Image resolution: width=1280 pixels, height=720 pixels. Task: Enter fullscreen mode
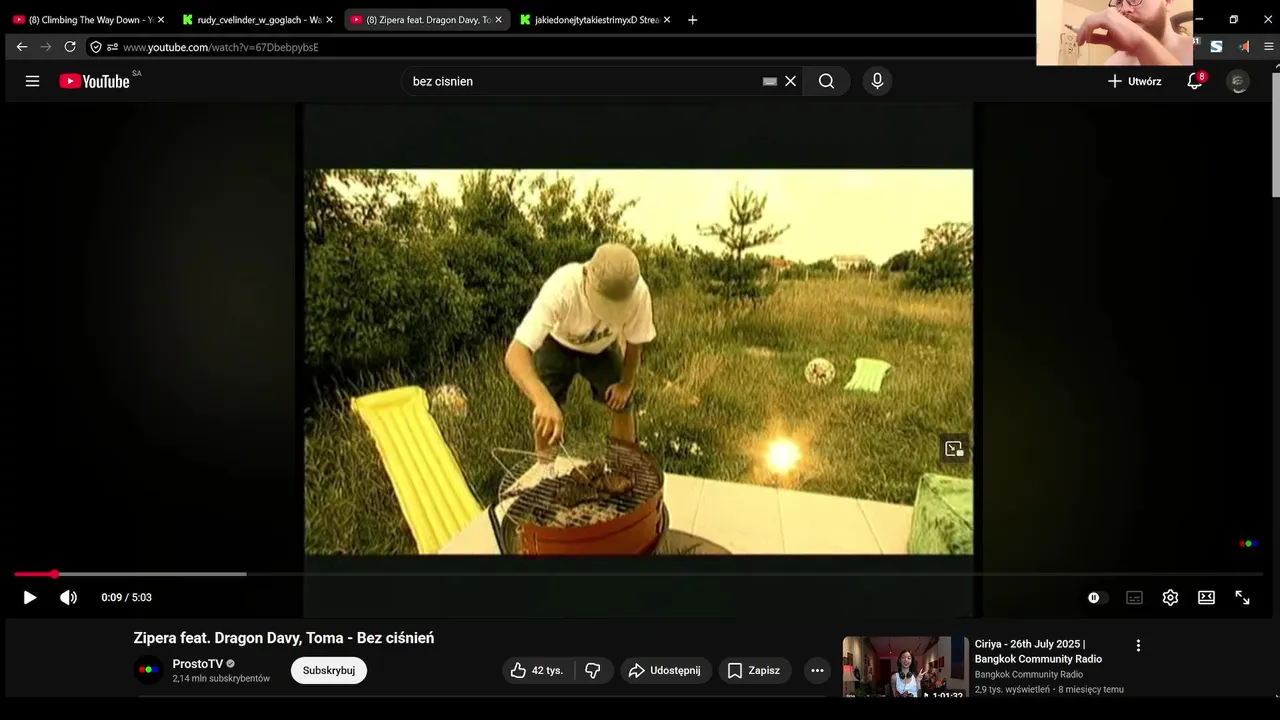click(x=1242, y=597)
